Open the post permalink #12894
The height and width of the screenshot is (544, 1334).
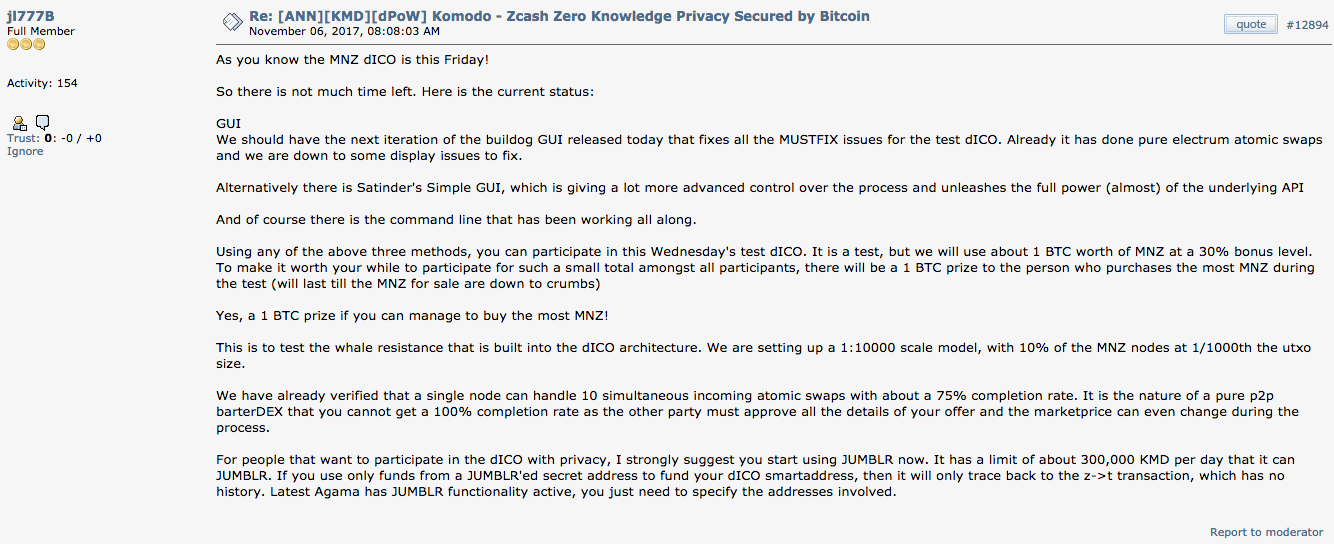[1307, 25]
